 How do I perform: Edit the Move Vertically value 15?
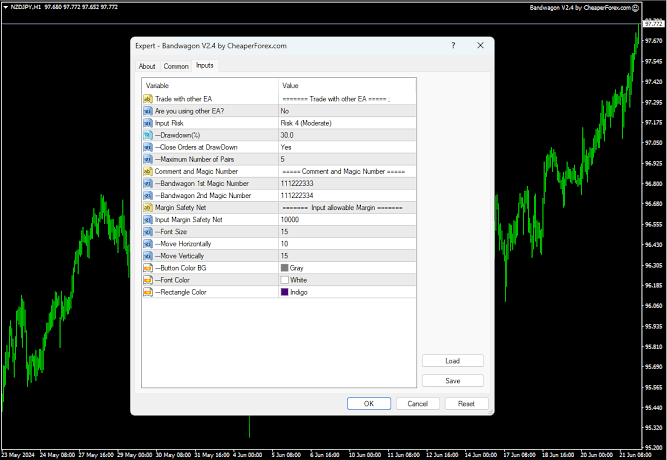pos(347,256)
